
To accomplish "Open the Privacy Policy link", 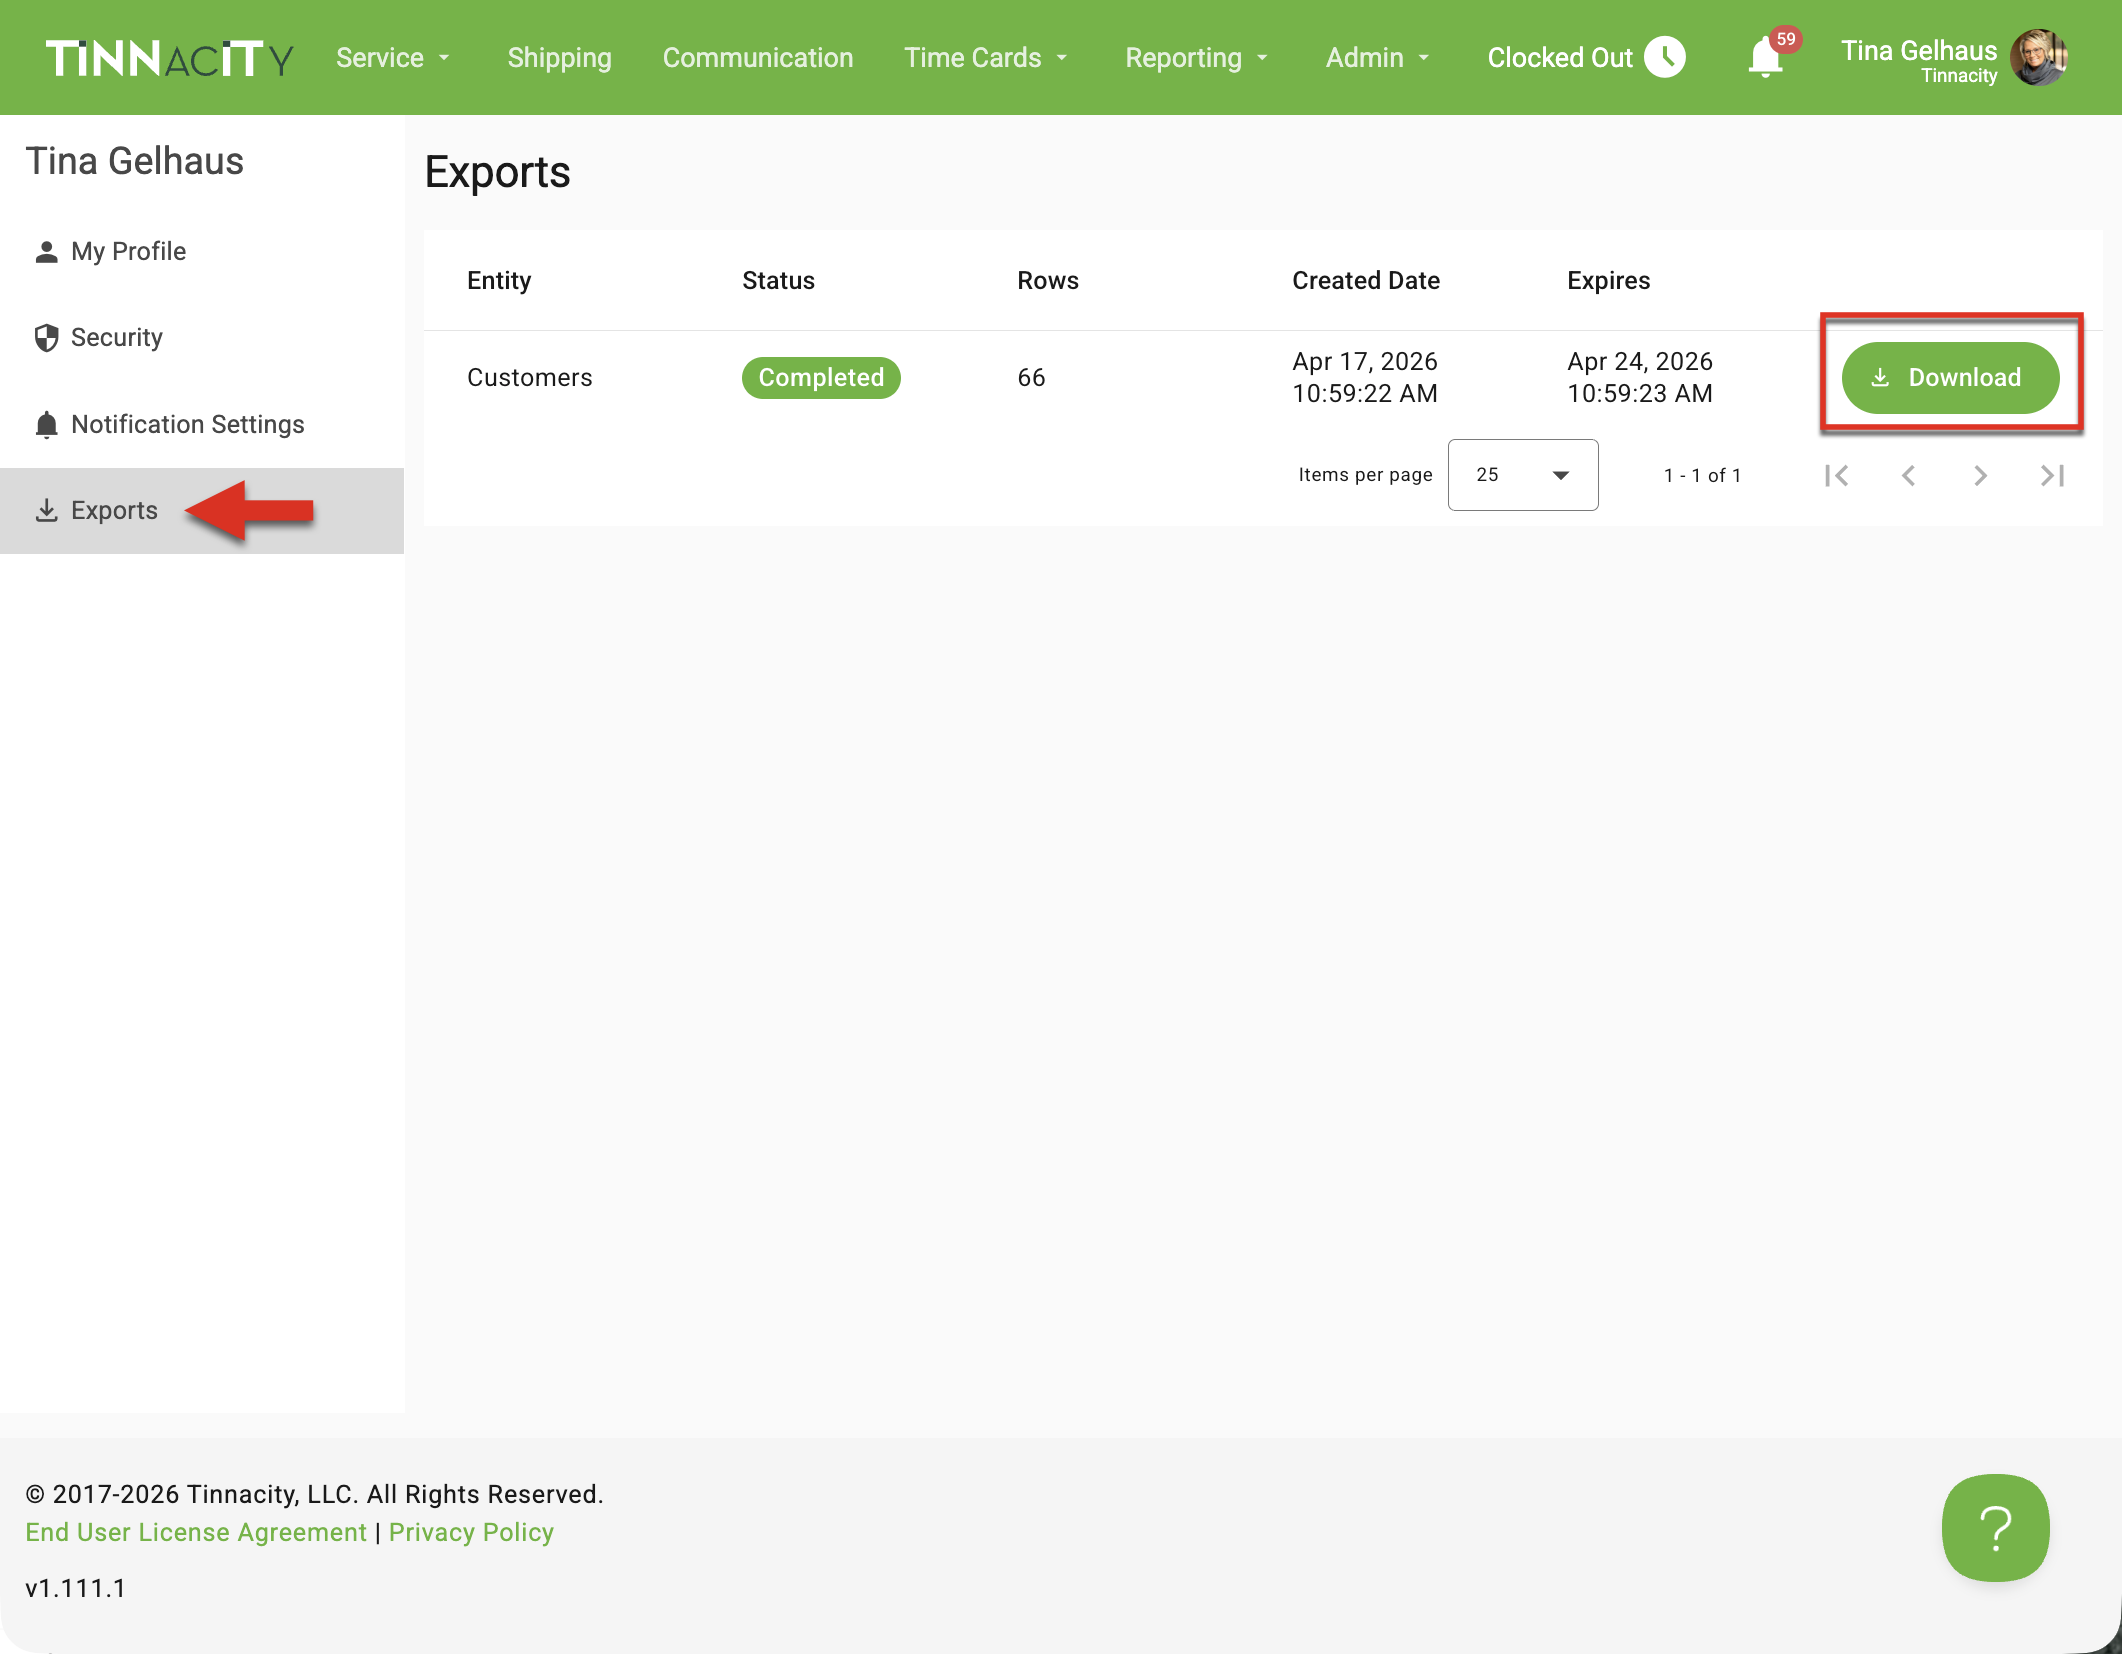I will coord(471,1532).
